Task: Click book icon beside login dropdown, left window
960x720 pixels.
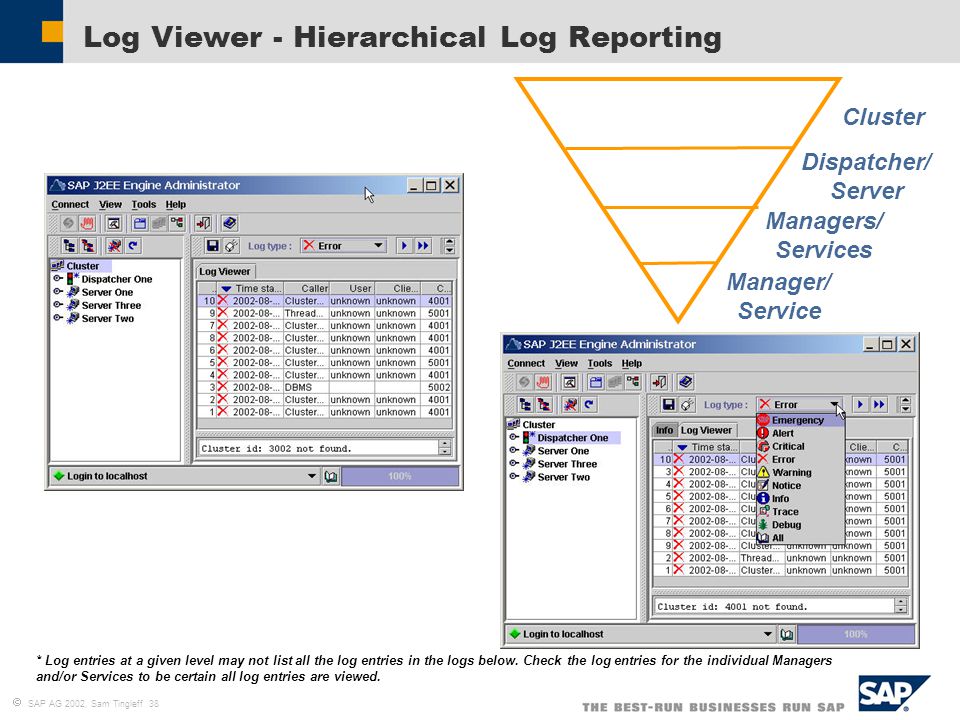Action: pyautogui.click(x=331, y=476)
